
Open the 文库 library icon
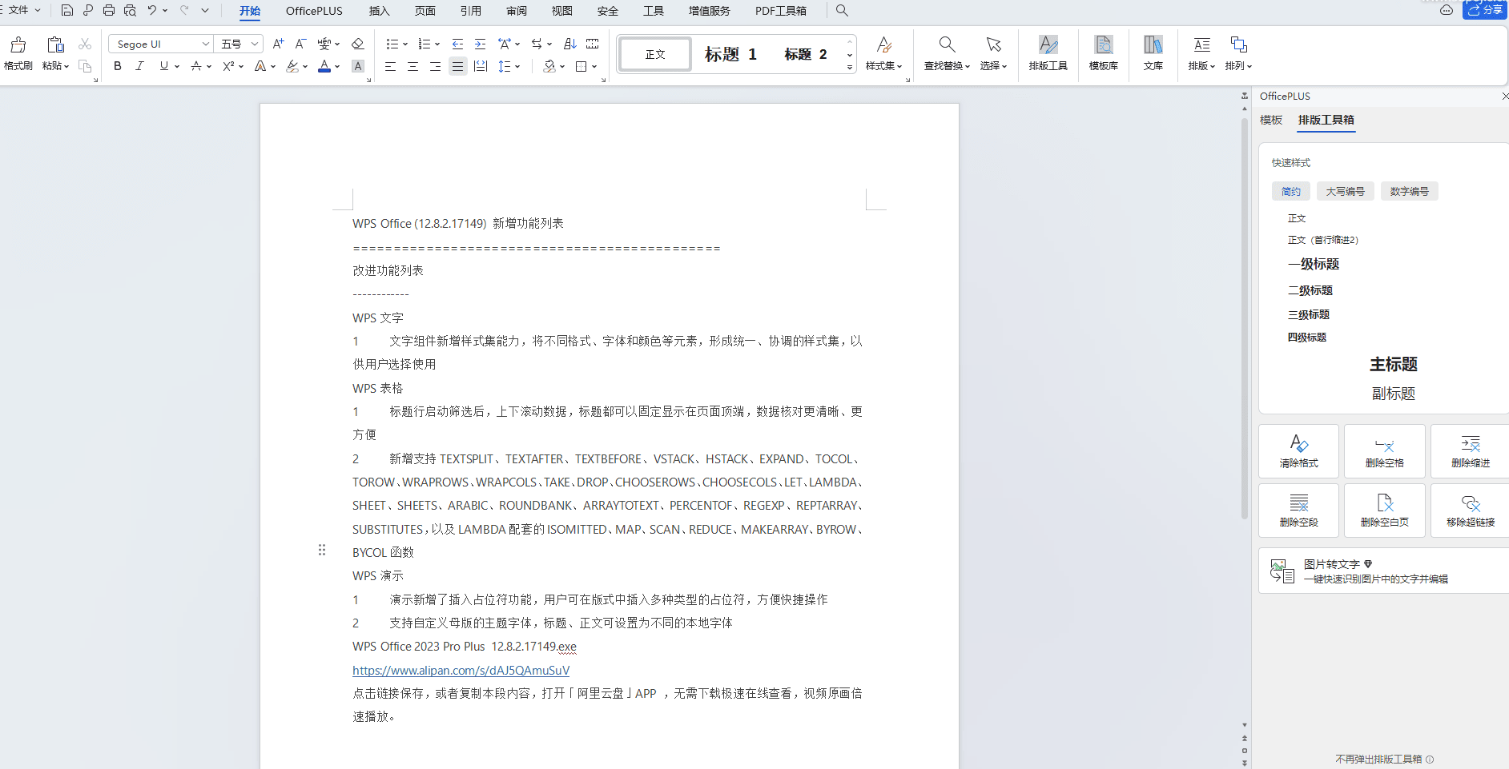1153,53
